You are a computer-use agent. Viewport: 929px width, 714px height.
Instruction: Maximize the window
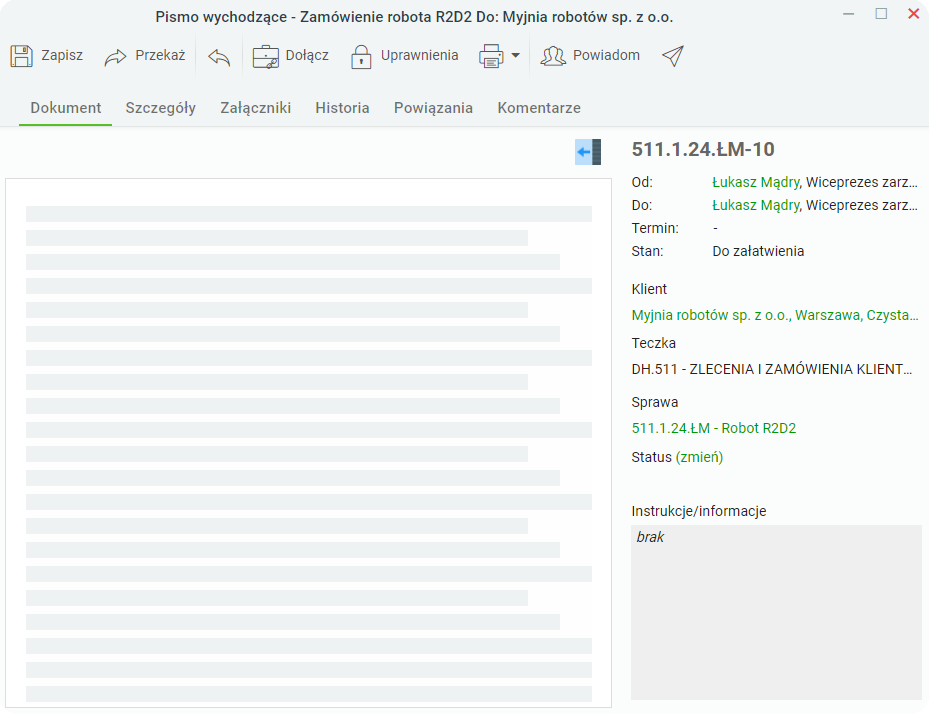[x=881, y=14]
